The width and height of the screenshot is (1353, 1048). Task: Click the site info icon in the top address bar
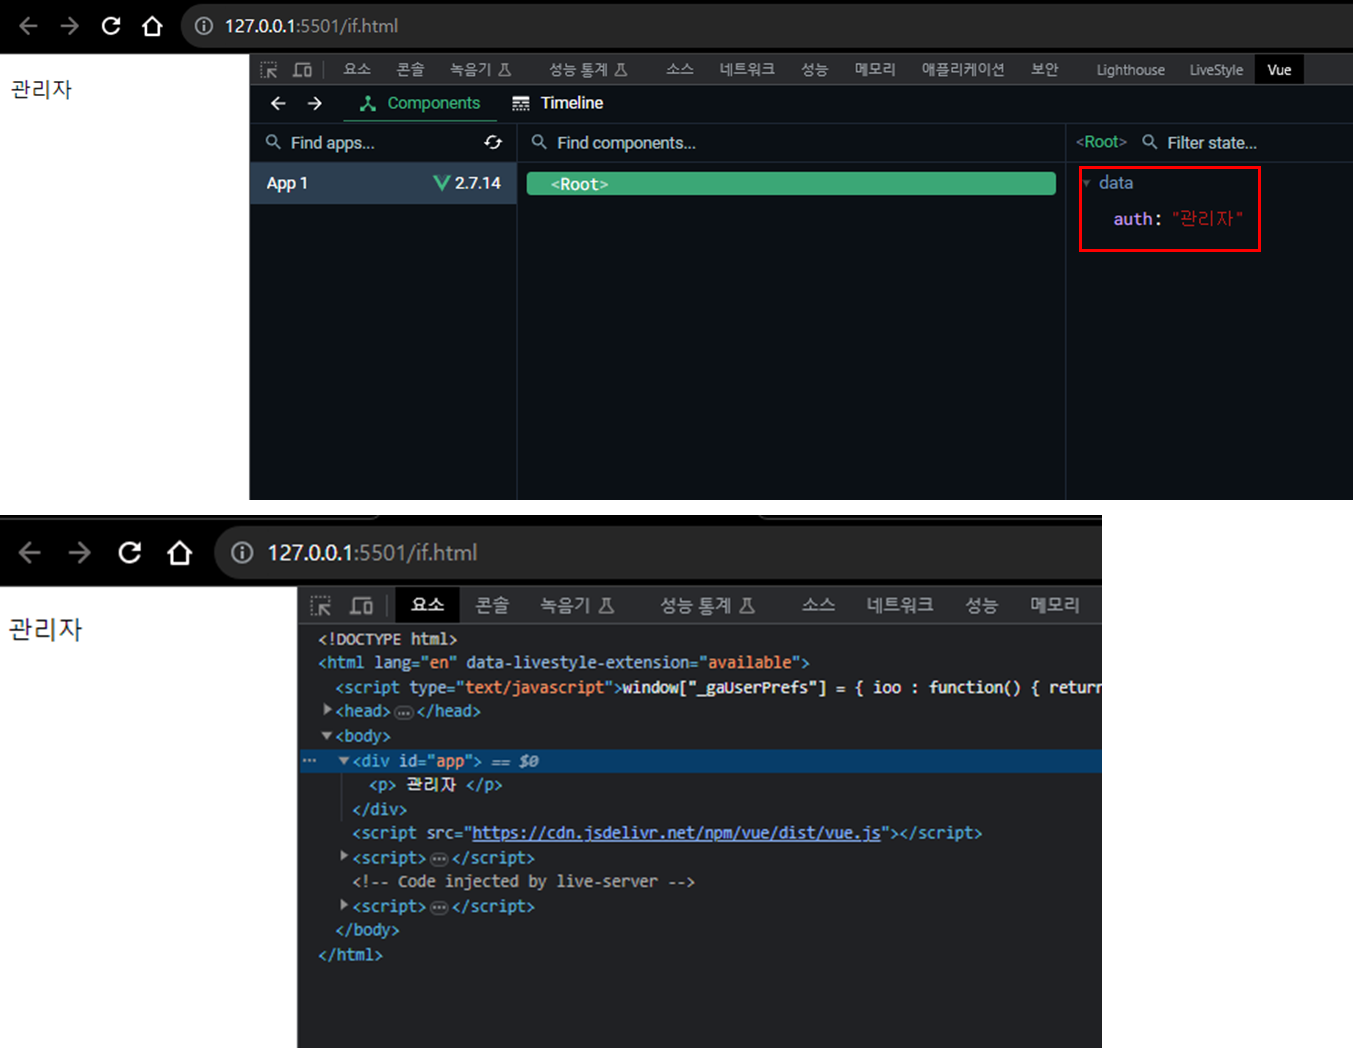click(x=204, y=26)
